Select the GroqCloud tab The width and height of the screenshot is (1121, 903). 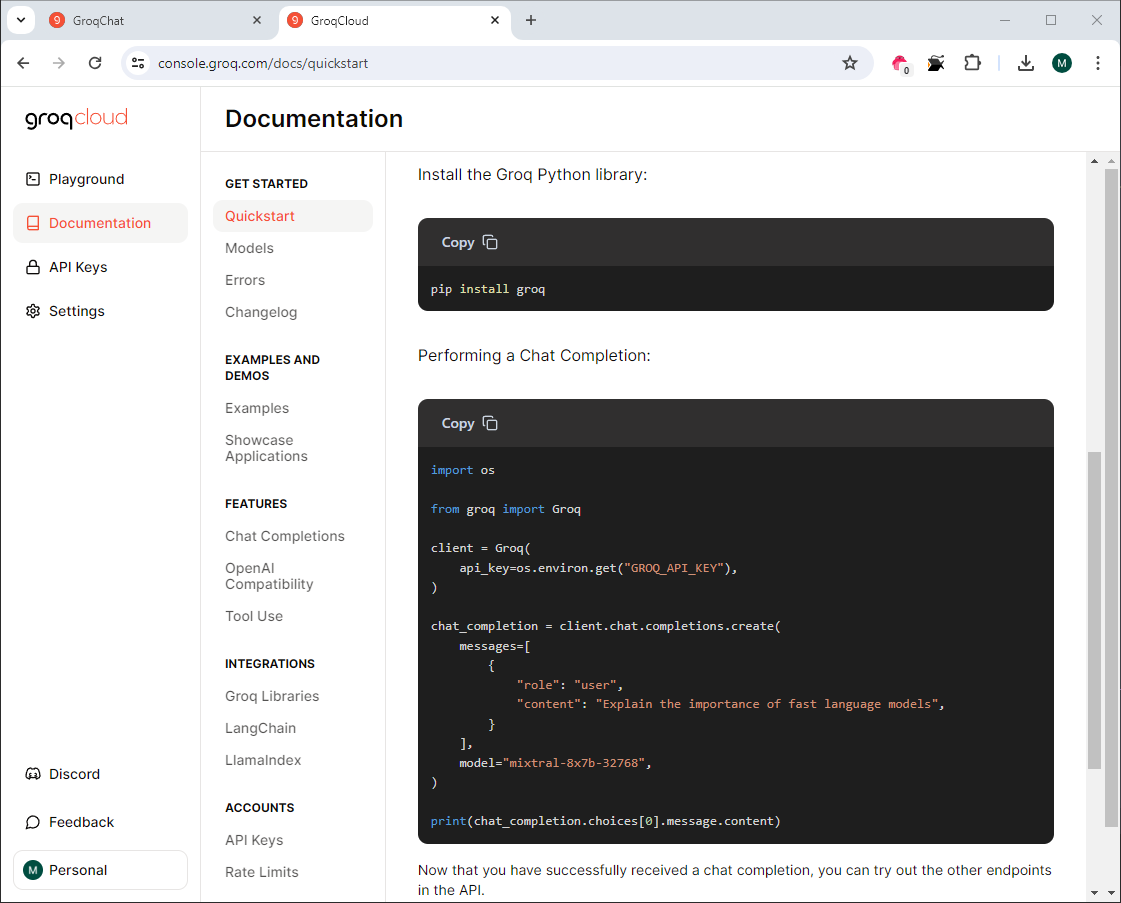(x=393, y=20)
